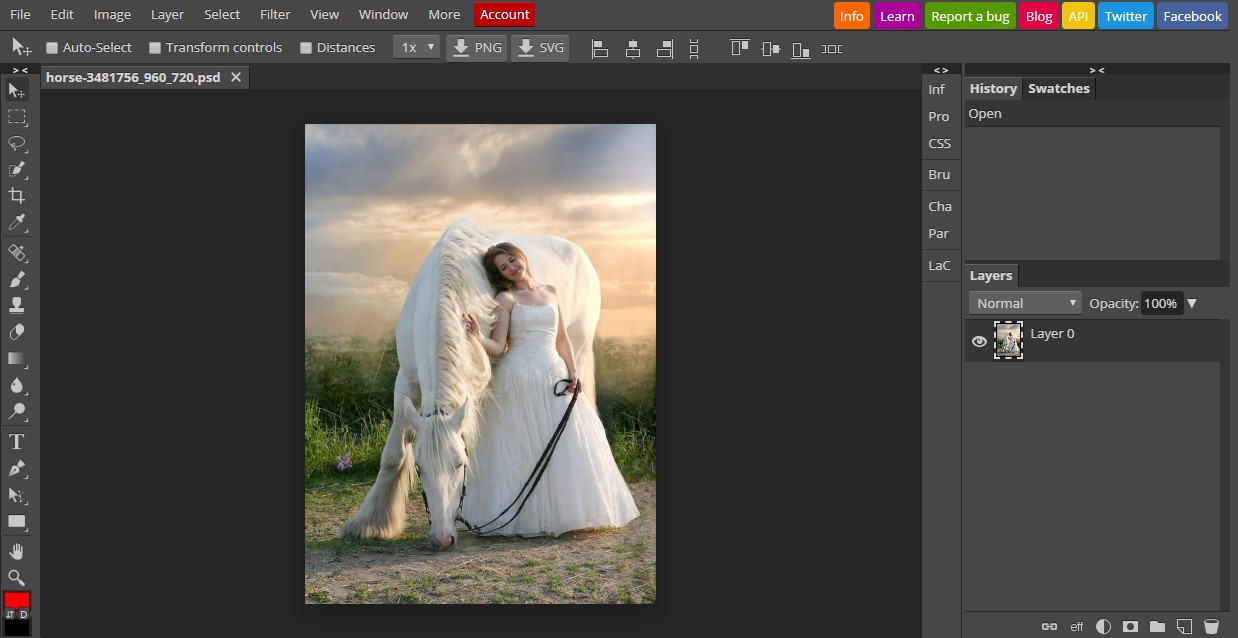The width and height of the screenshot is (1238, 638).
Task: Click the link layers icon
Action: coord(1049,627)
